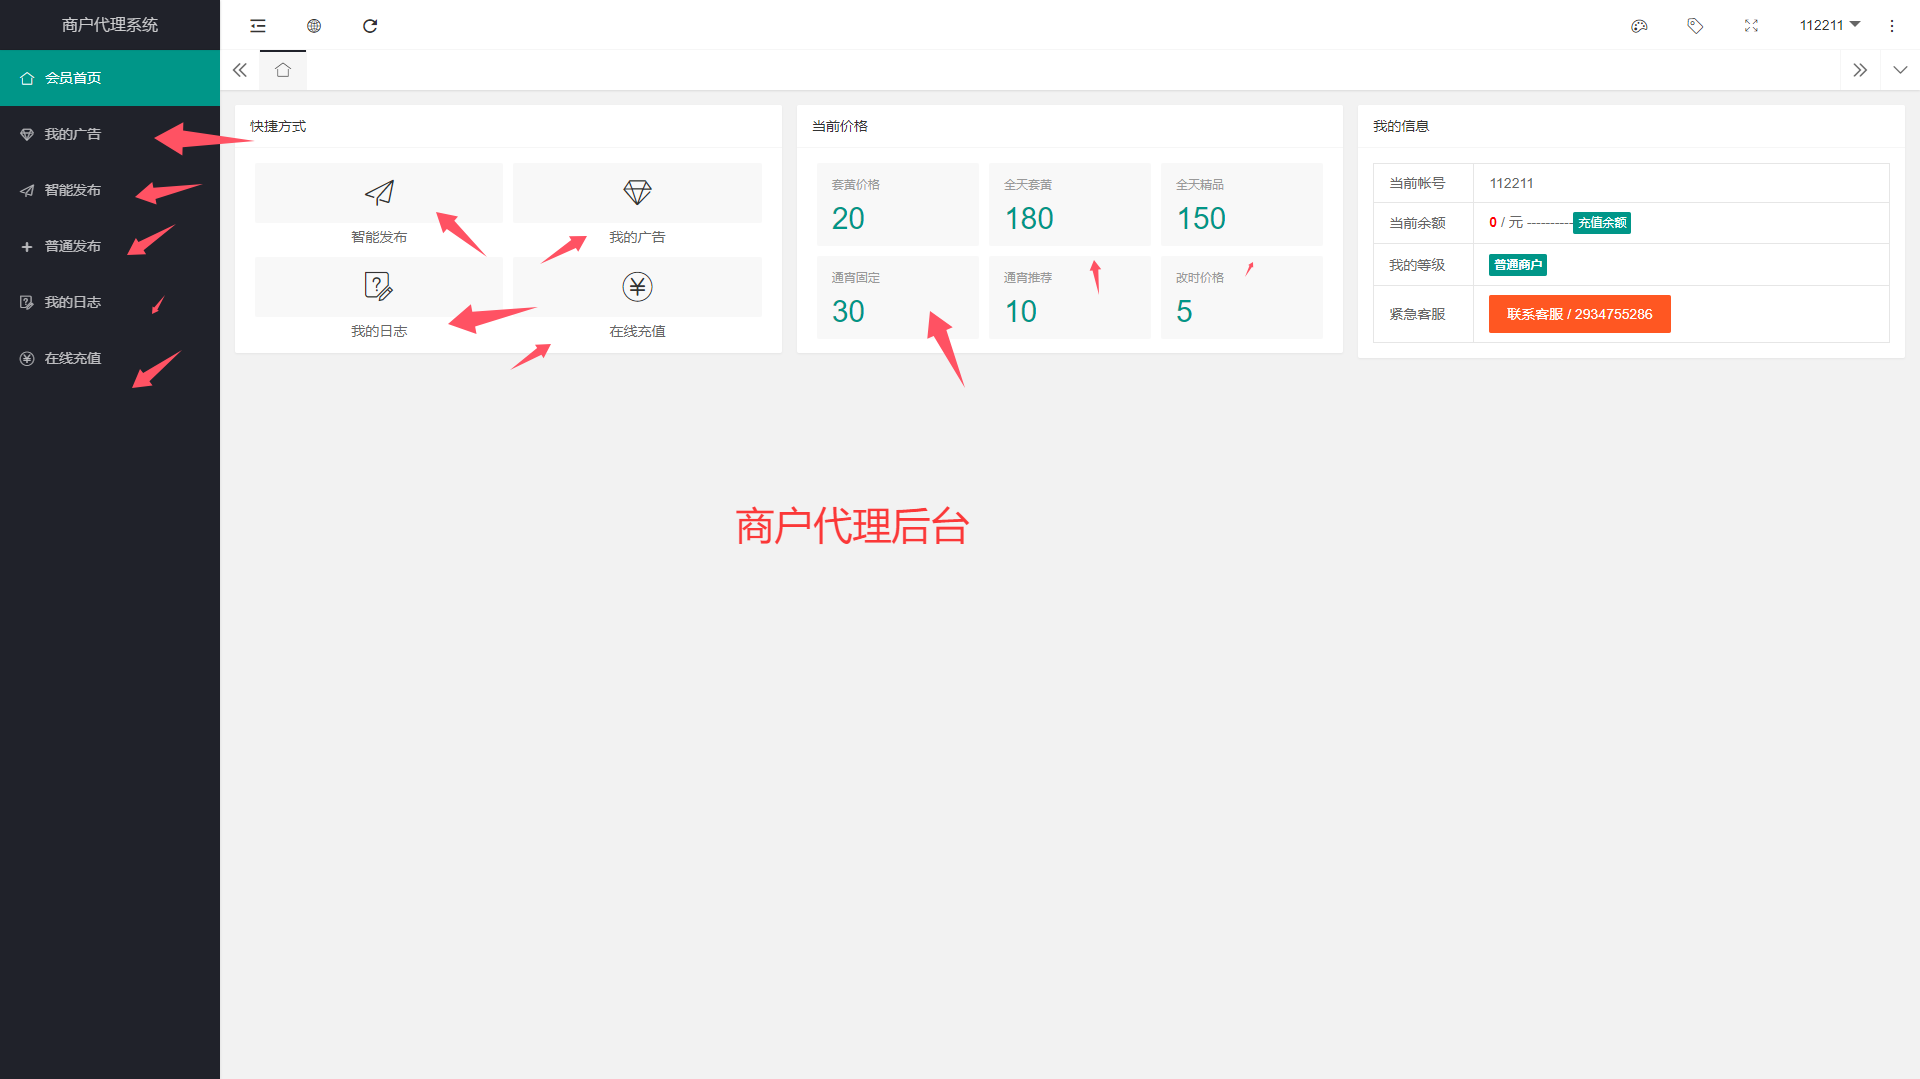Click the 全天精品 150 price card

click(1241, 204)
